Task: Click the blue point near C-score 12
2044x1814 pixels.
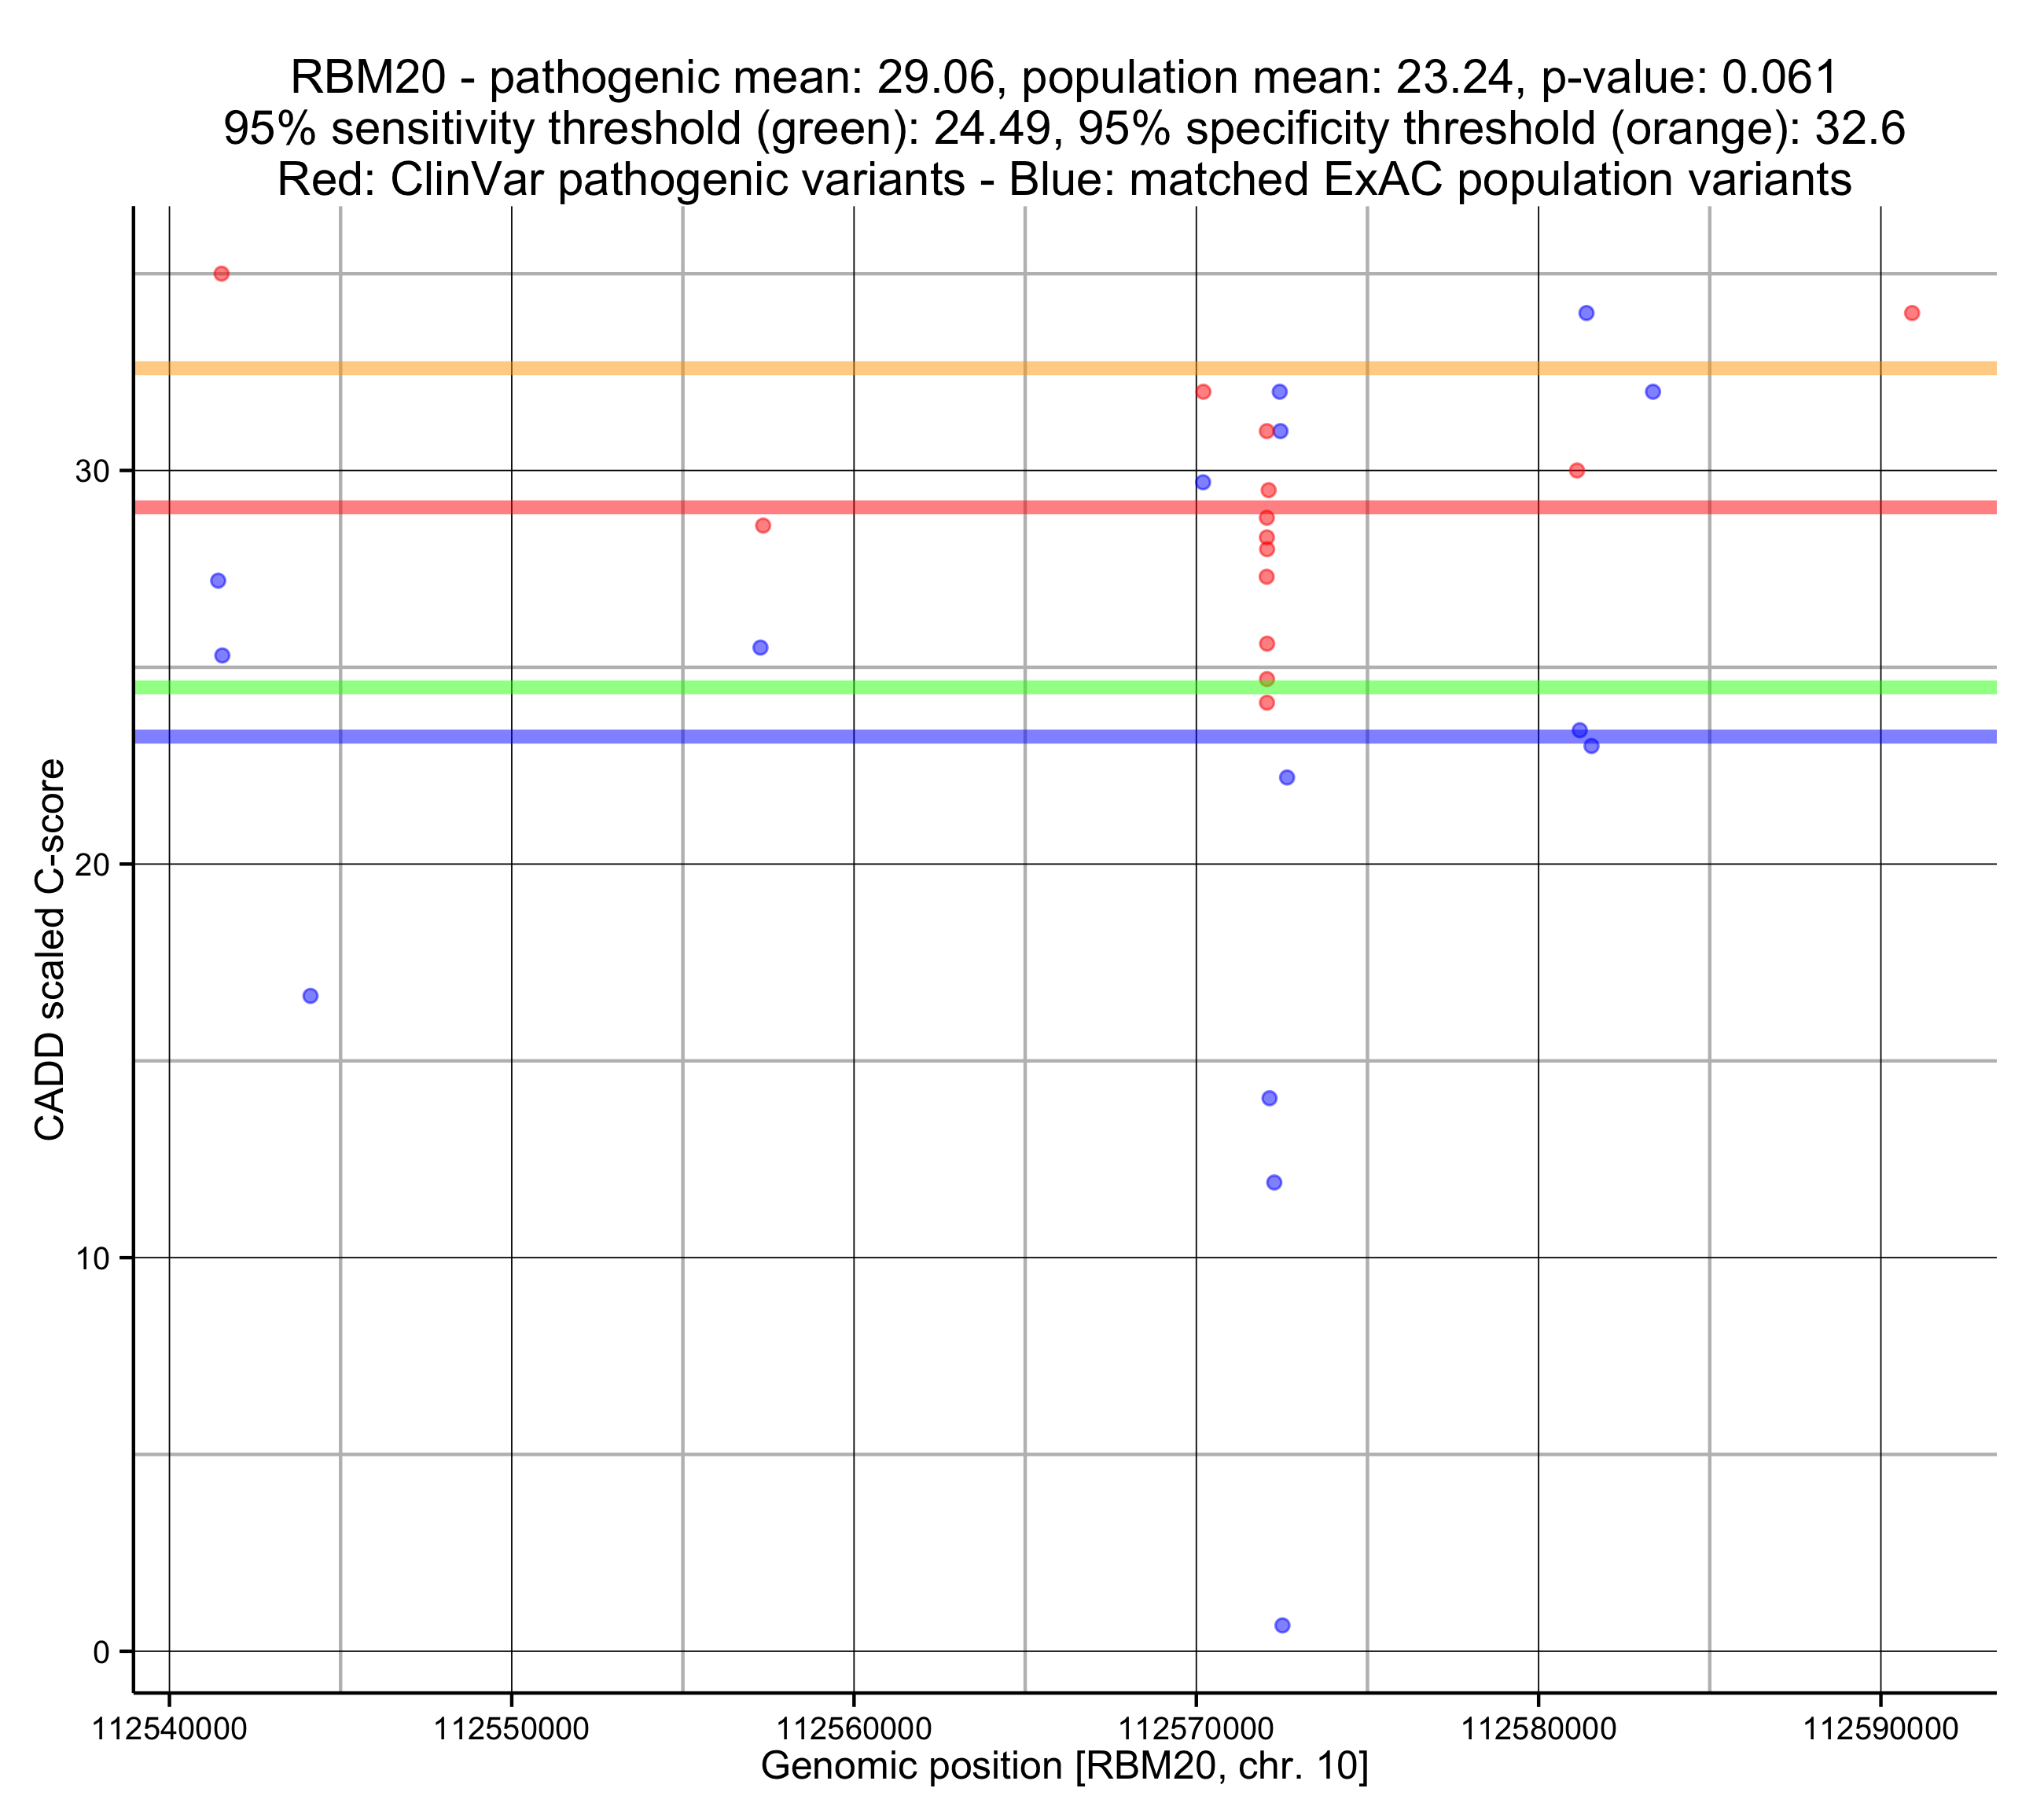Action: (1274, 1182)
